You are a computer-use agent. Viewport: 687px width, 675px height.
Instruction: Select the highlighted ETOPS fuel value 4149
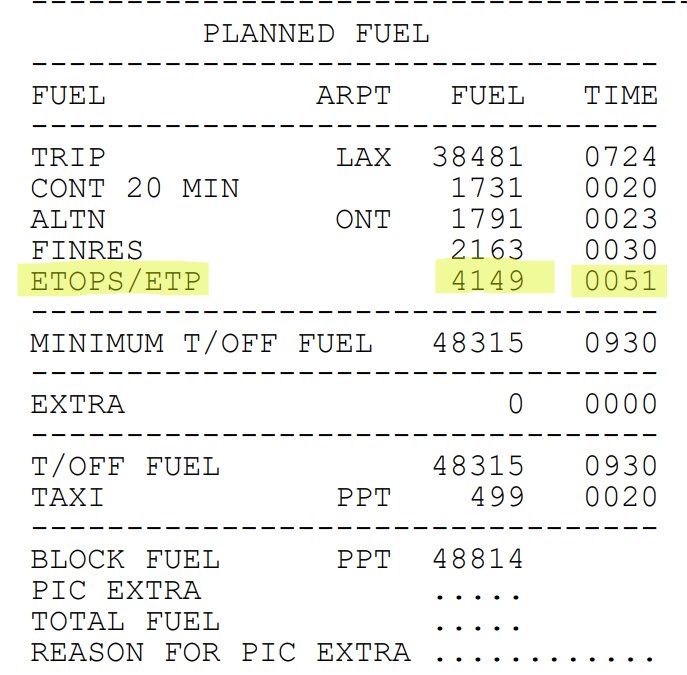(x=488, y=280)
